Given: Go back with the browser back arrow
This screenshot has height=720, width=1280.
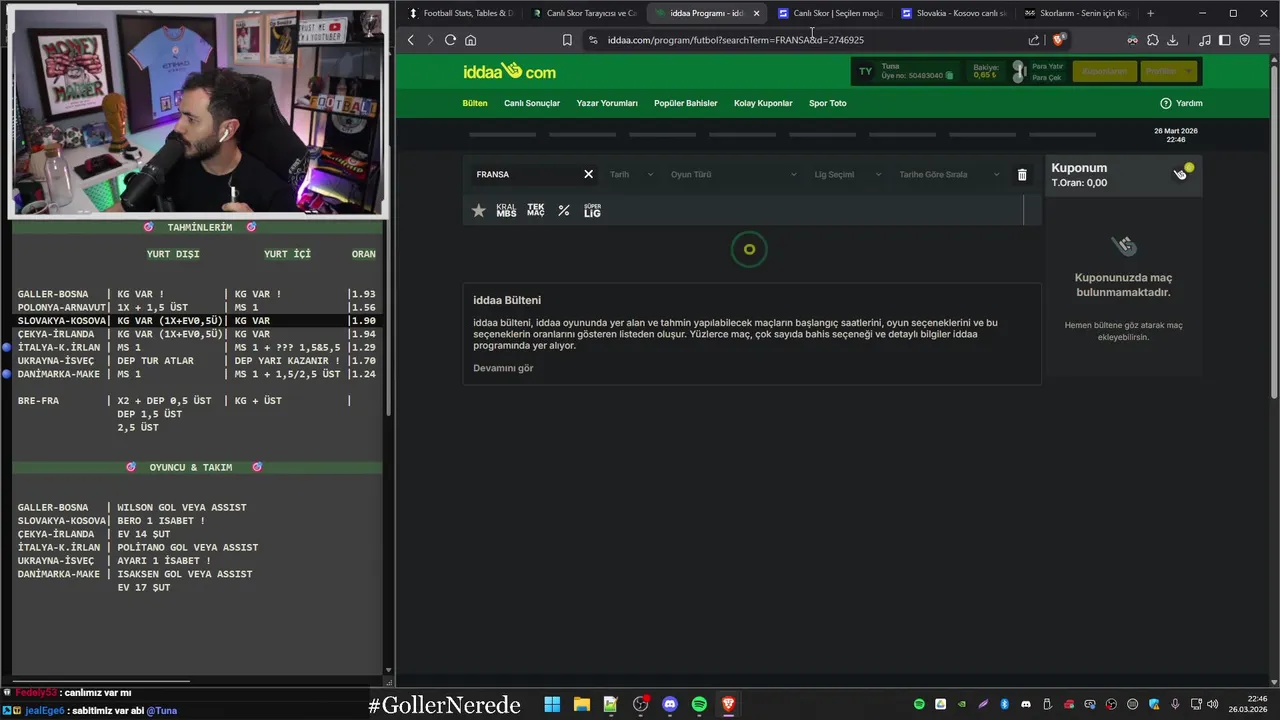Looking at the screenshot, I should click(x=411, y=40).
